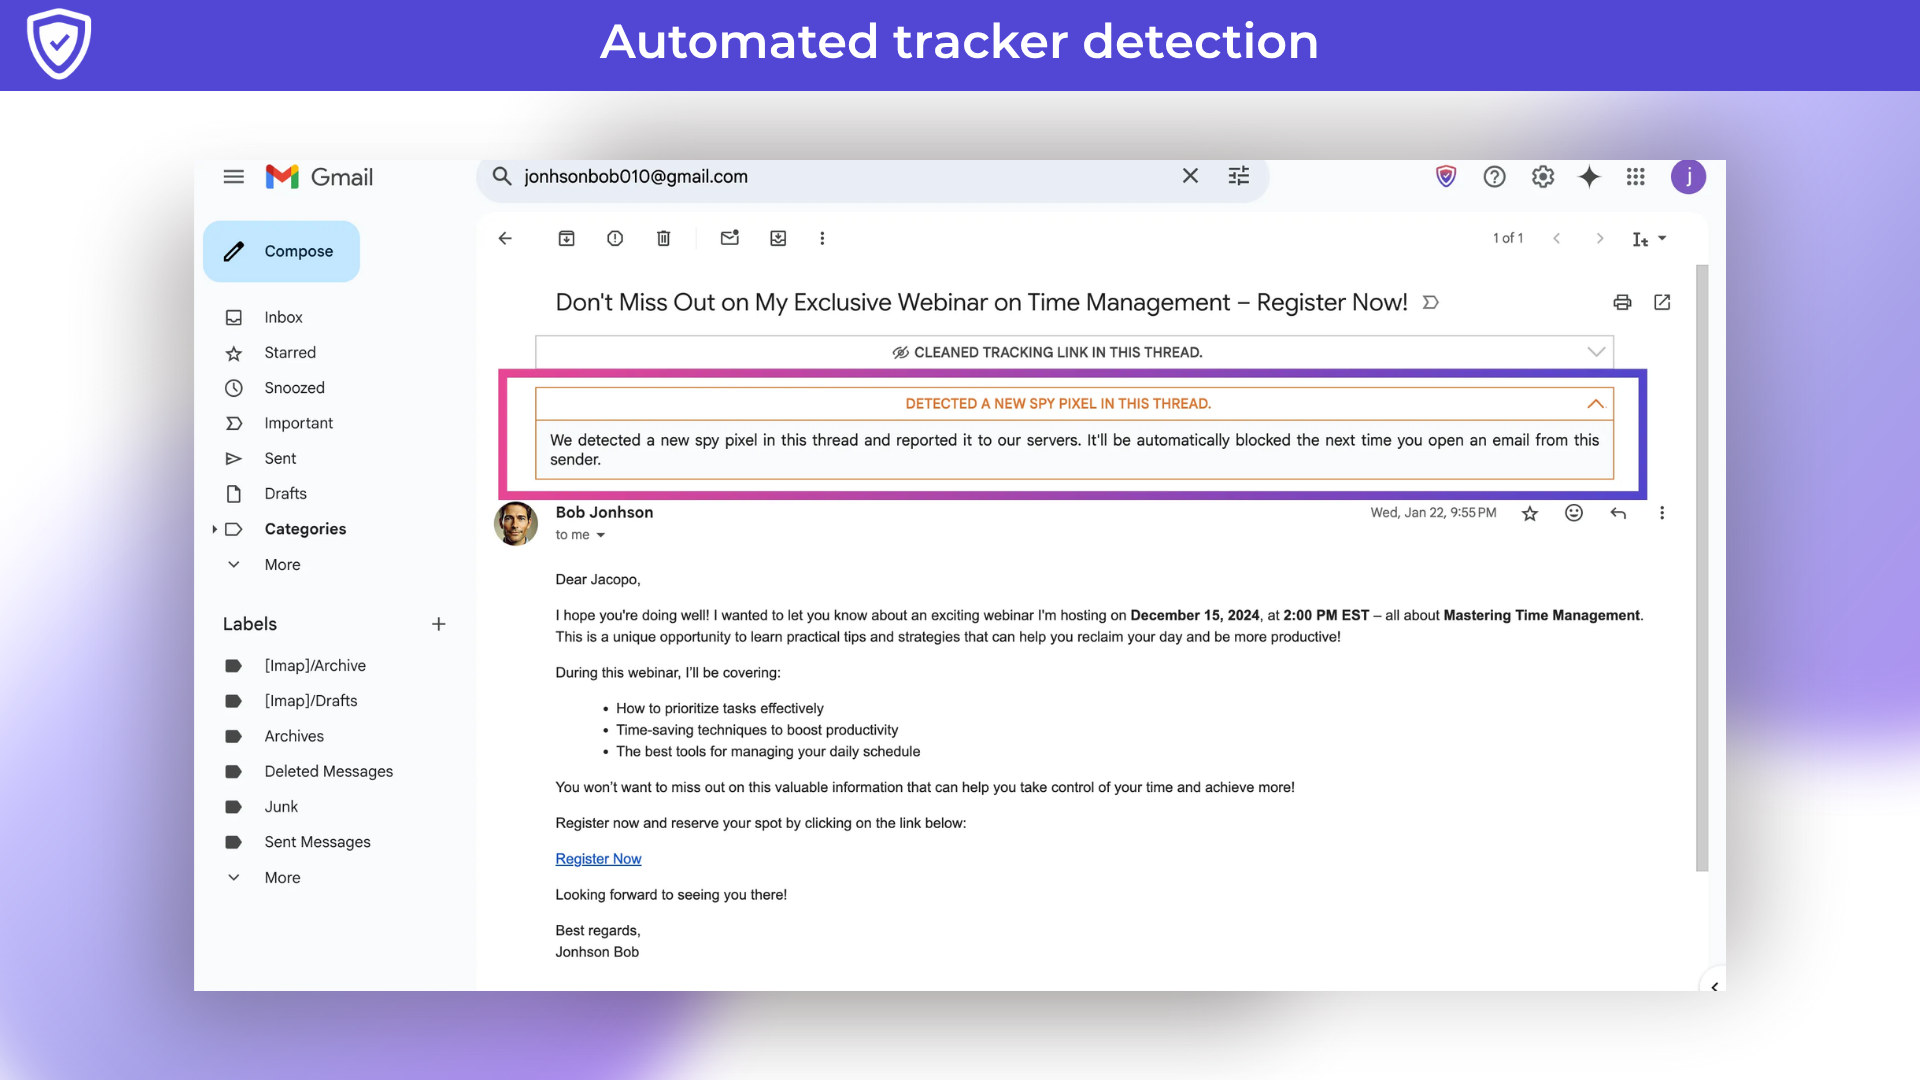Open the Google apps grid
Viewport: 1920px width, 1080px height.
click(x=1635, y=177)
